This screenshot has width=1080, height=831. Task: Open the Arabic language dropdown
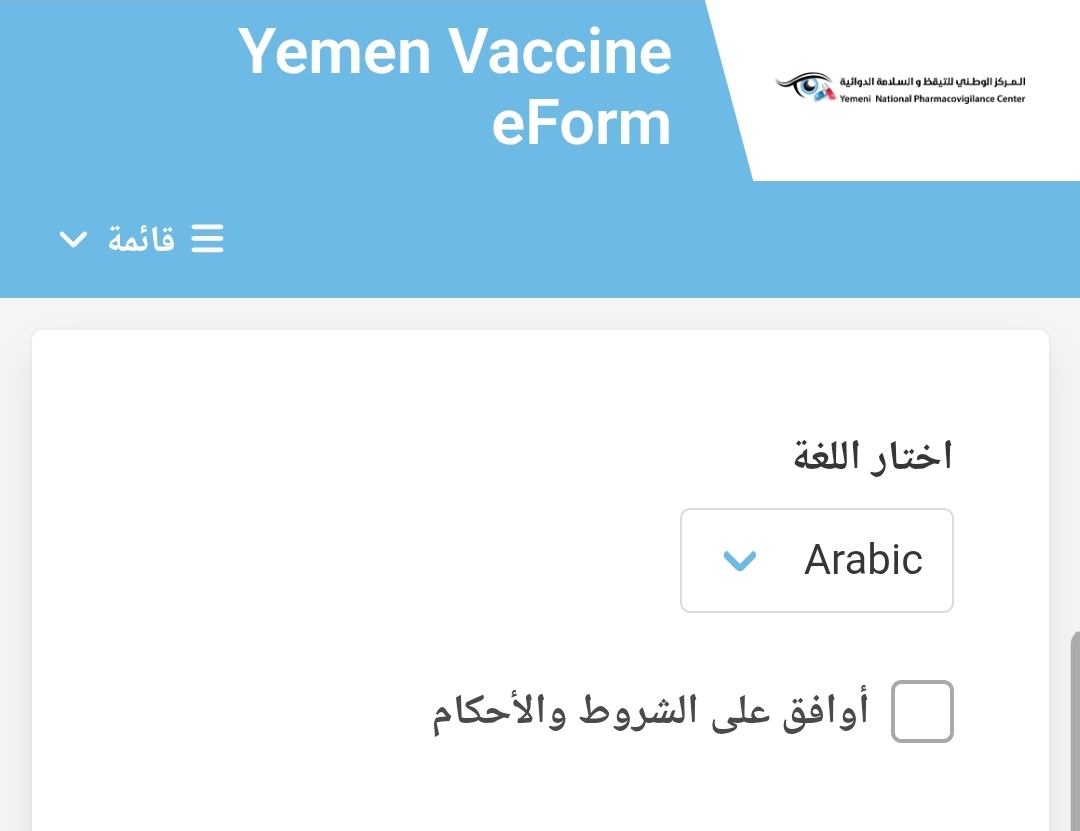point(817,560)
